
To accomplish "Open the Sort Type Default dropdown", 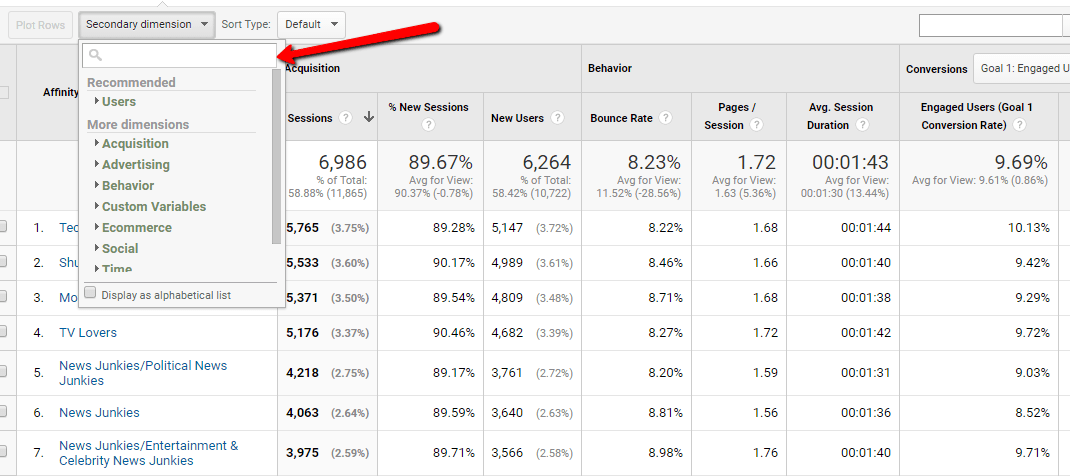I will [310, 24].
